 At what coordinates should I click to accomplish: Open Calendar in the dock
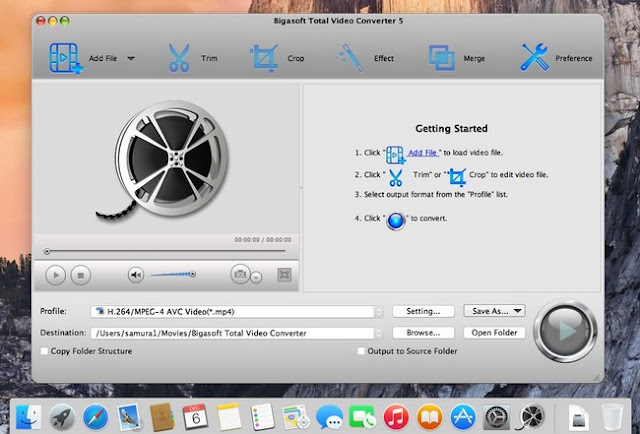195,417
